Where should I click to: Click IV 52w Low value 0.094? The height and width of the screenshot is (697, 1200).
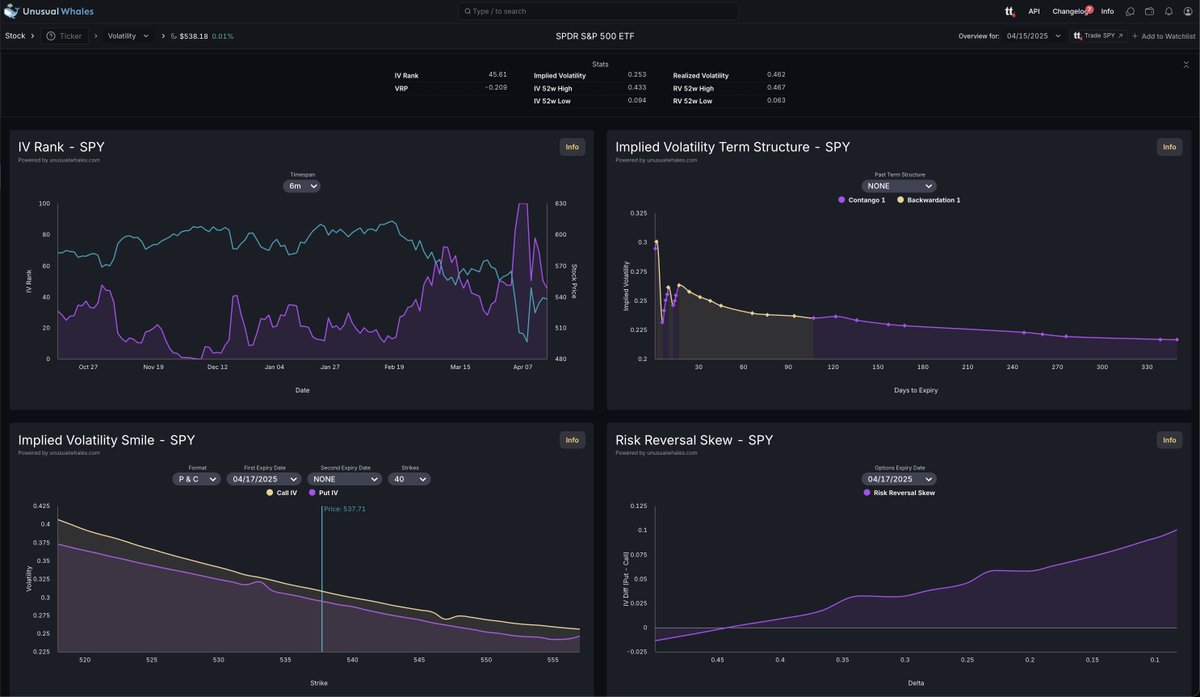click(636, 100)
